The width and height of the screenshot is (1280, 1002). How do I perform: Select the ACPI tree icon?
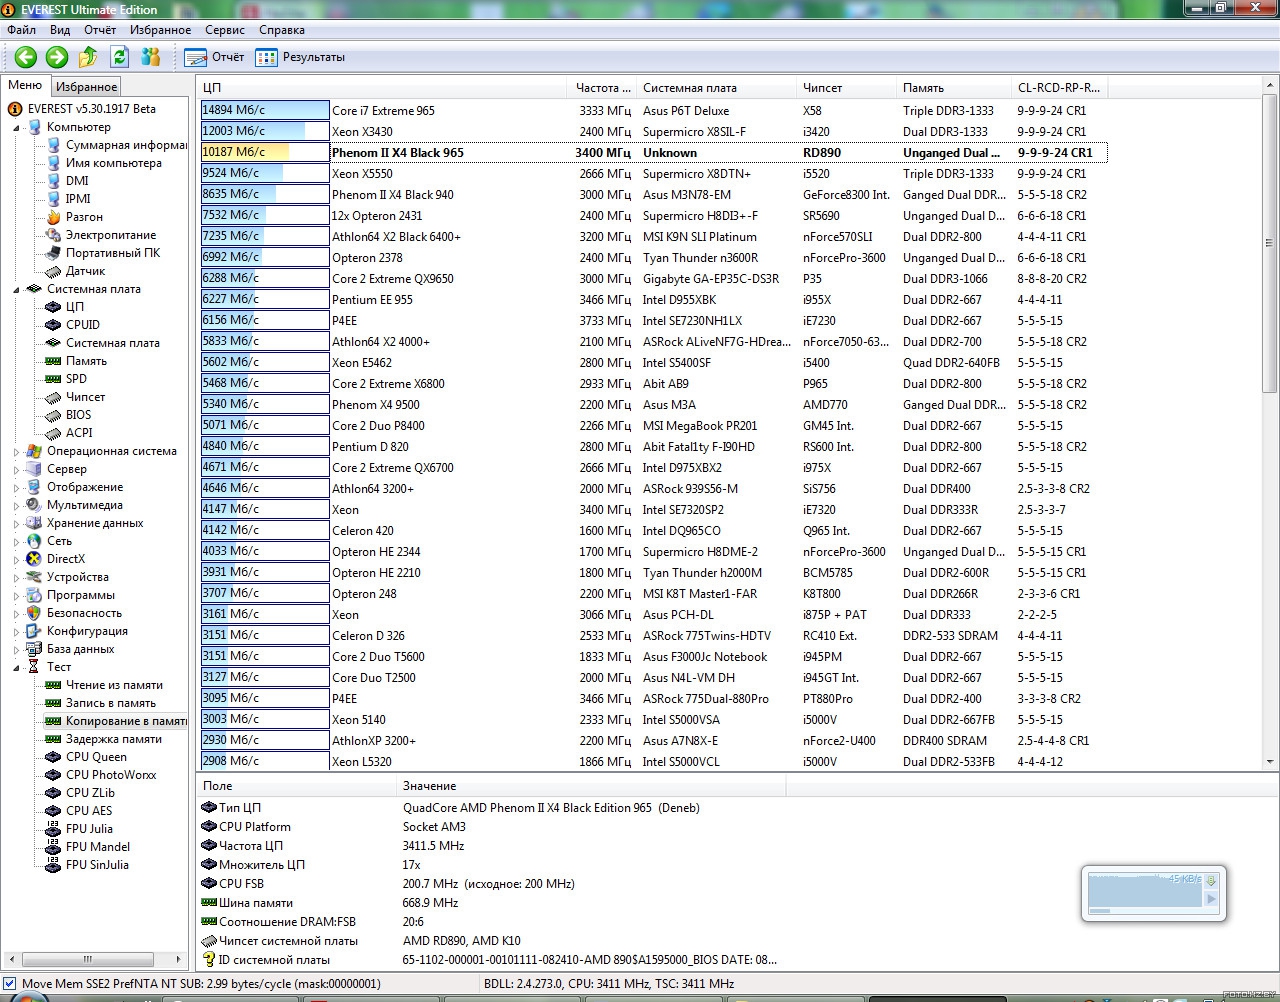click(x=54, y=433)
